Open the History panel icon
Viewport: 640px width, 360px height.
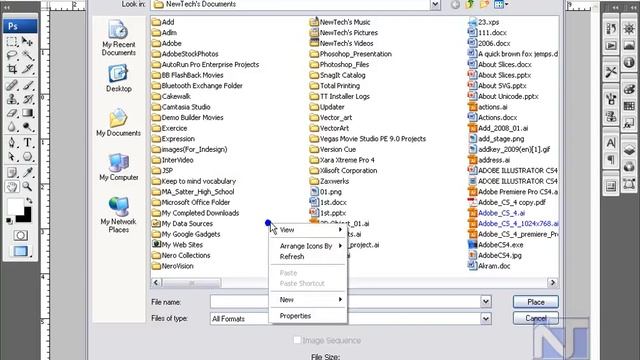tap(611, 29)
